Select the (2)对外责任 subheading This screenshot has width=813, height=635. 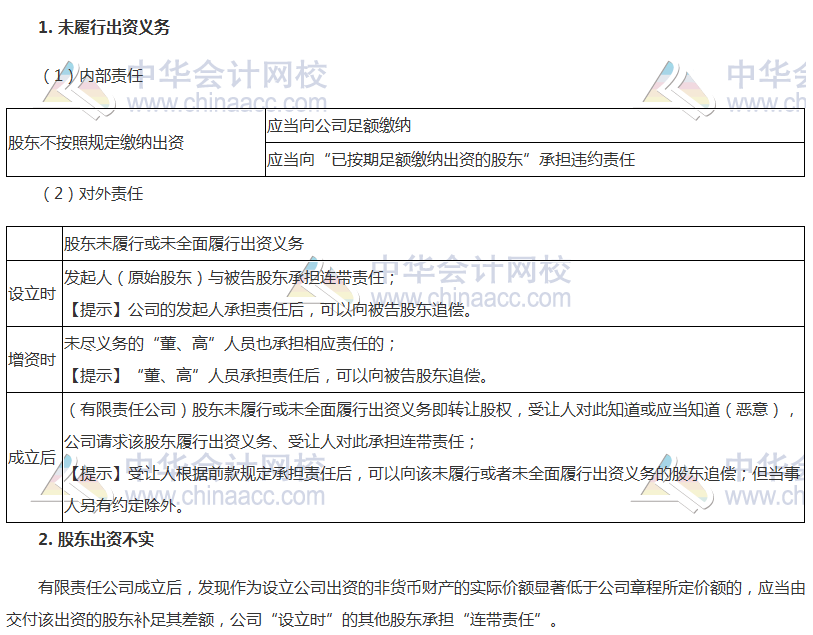tap(92, 193)
